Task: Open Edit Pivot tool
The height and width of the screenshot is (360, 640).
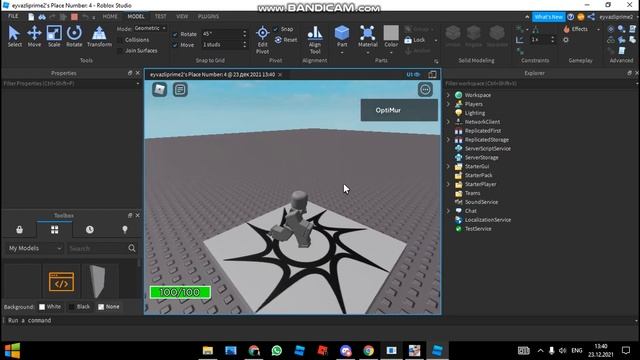Action: pos(262,40)
